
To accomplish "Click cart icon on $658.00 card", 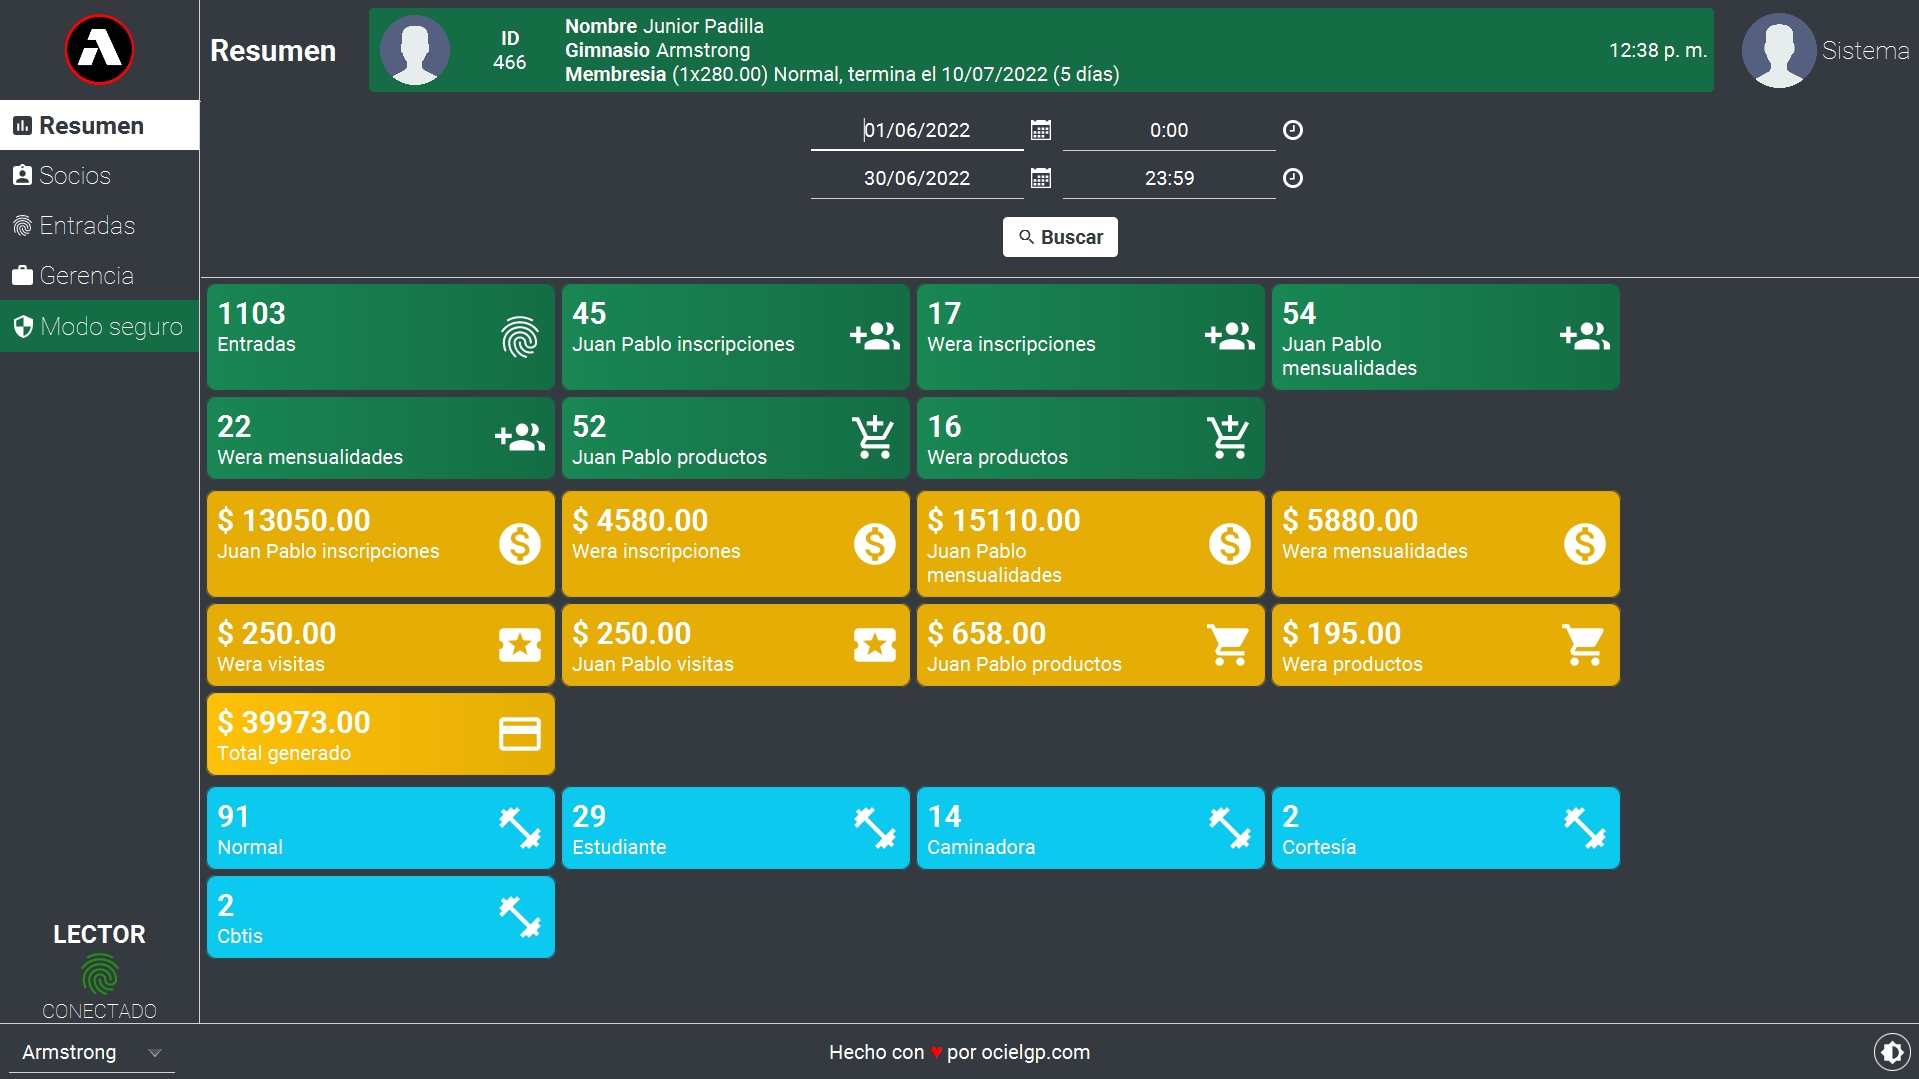I will [1228, 645].
